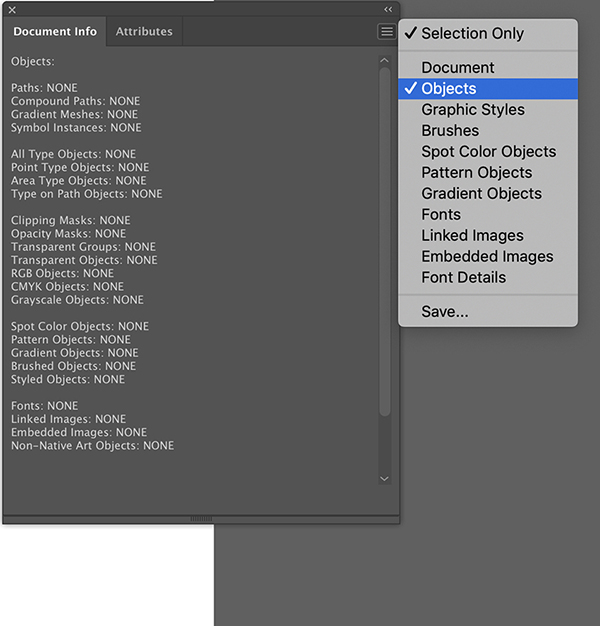Image resolution: width=600 pixels, height=626 pixels.
Task: Choose Embedded Images menu item
Action: click(x=487, y=257)
